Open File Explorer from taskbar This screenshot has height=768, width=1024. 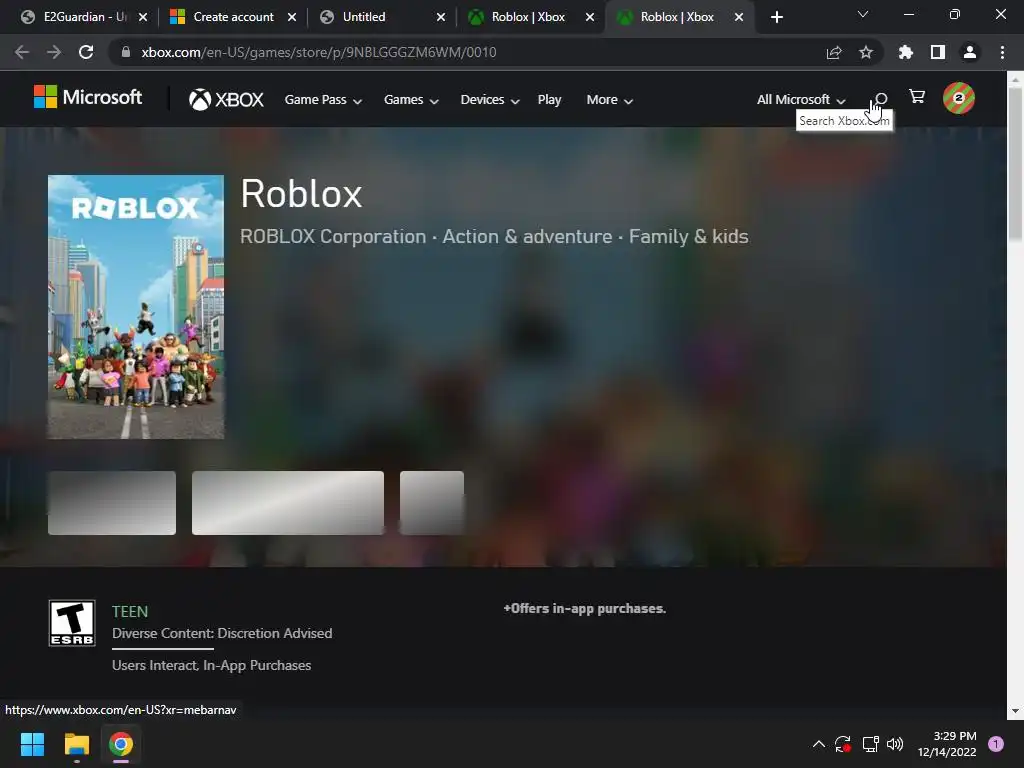point(76,744)
